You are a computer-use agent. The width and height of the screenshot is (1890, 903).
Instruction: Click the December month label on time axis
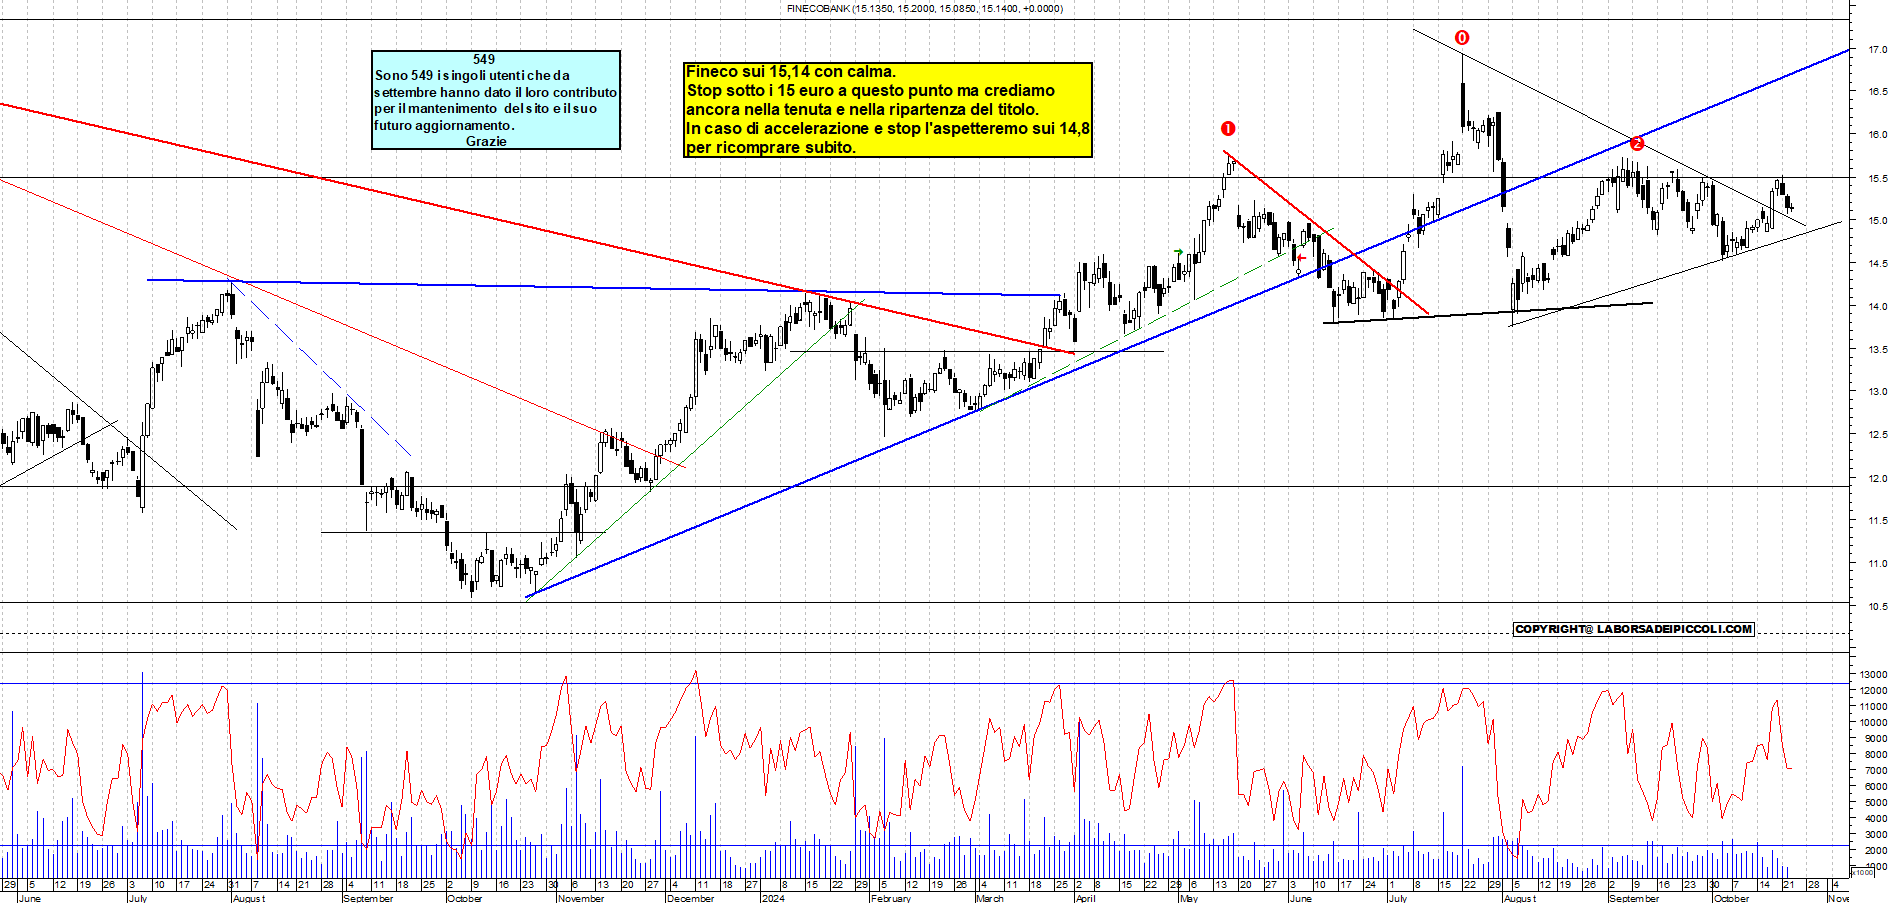coord(690,898)
